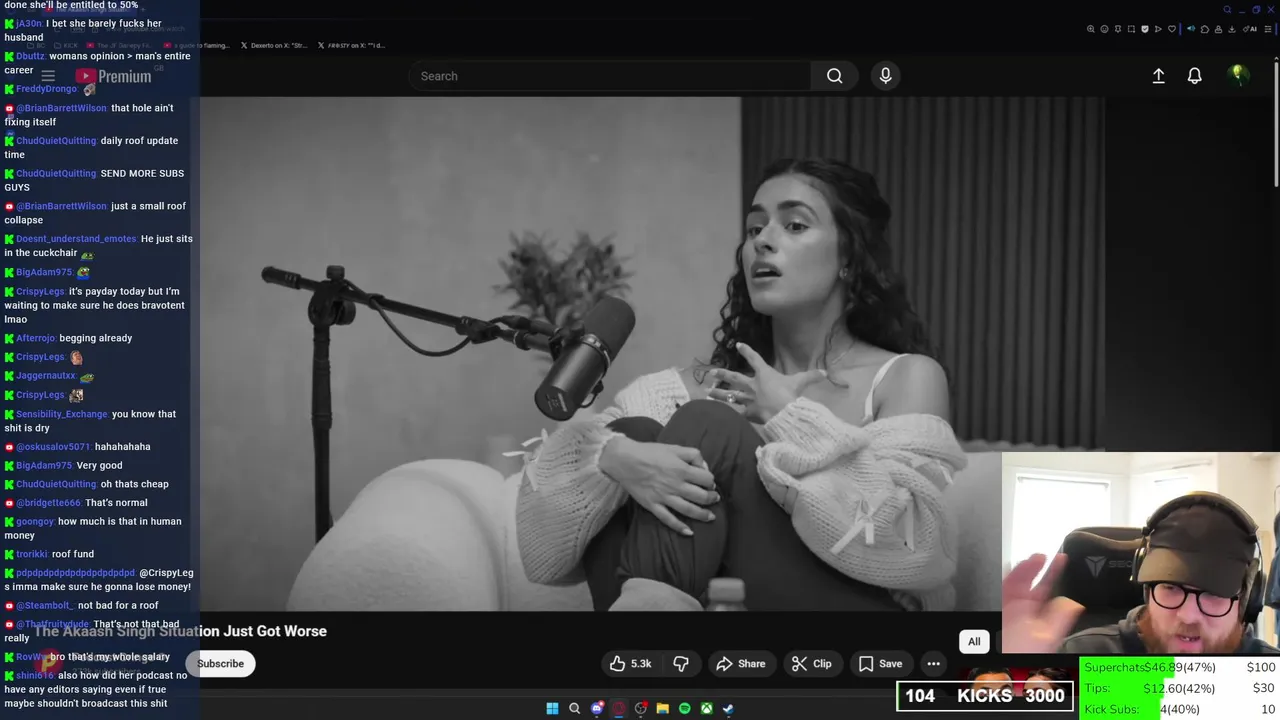This screenshot has width=1280, height=720.
Task: Click the browser tab search magnifier
Action: (1228, 10)
